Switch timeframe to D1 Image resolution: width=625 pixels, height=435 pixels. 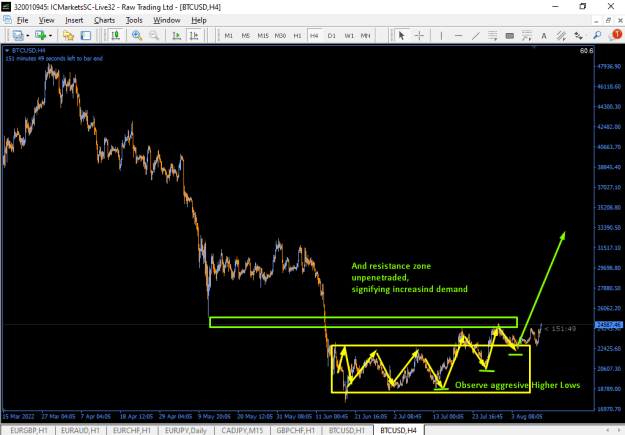click(332, 35)
